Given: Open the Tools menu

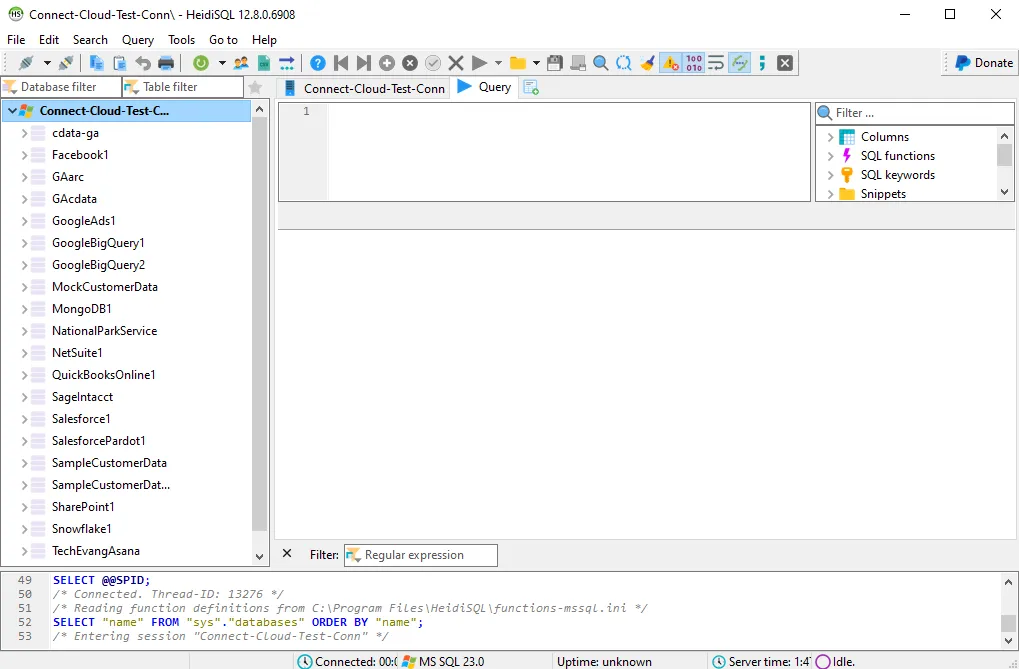Looking at the screenshot, I should tap(180, 40).
